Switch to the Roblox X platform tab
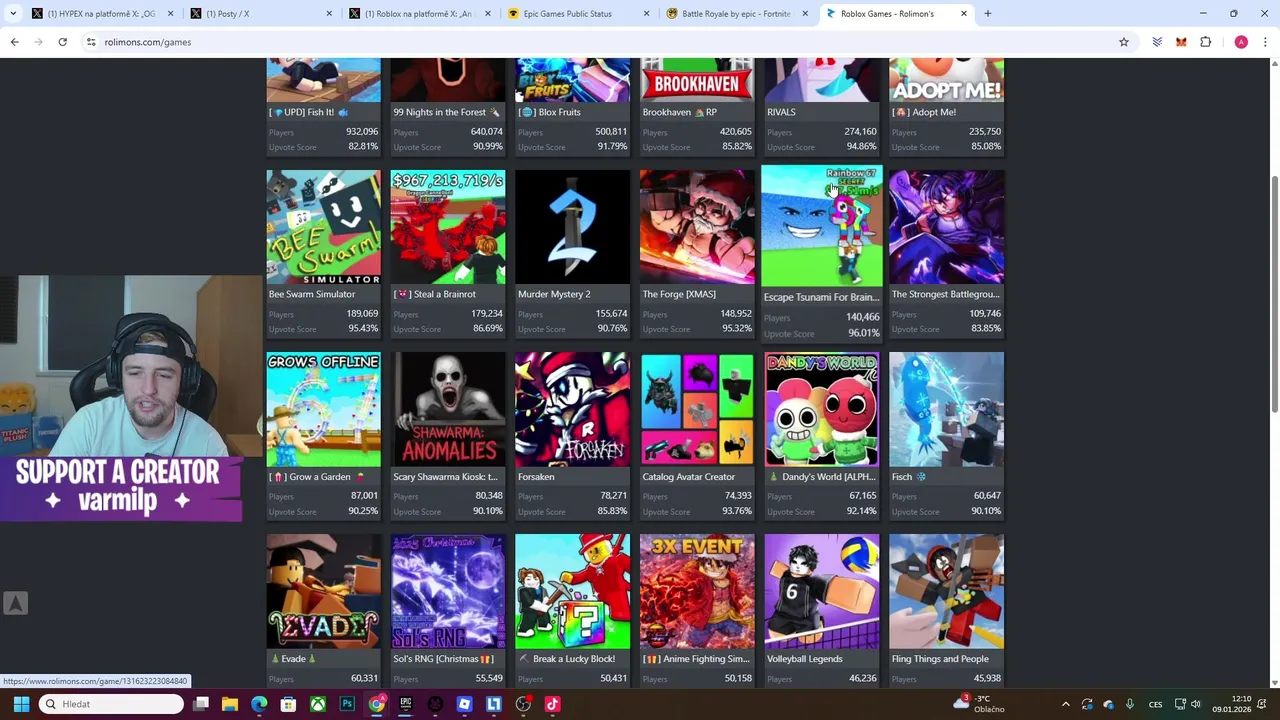Viewport: 1280px width, 720px height. (x=420, y=14)
